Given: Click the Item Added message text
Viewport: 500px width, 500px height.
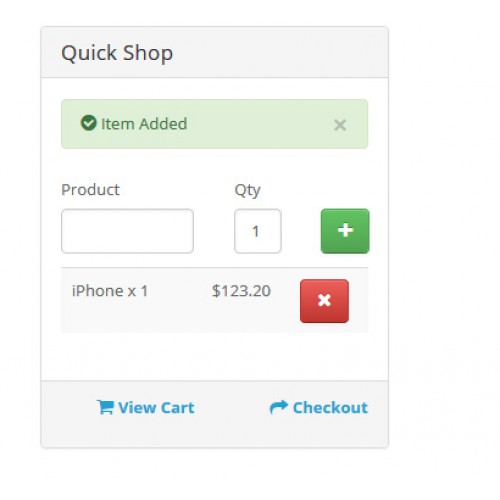Looking at the screenshot, I should (x=144, y=124).
